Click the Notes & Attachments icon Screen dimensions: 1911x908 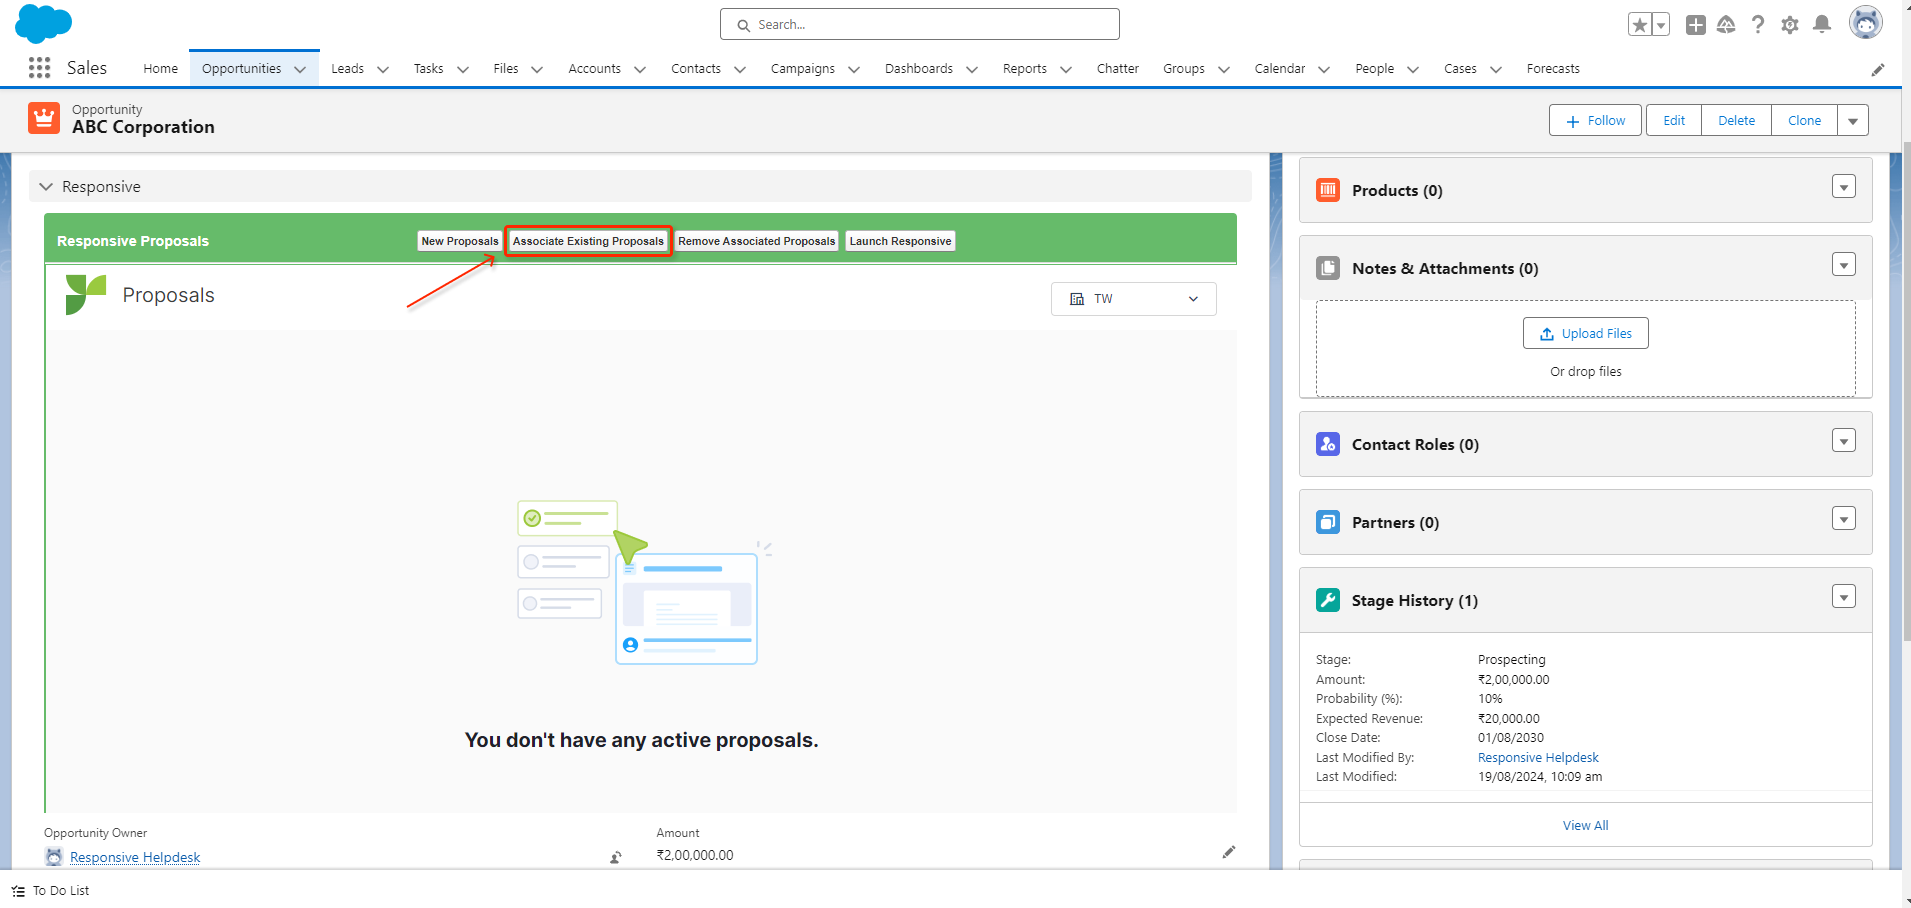tap(1328, 268)
